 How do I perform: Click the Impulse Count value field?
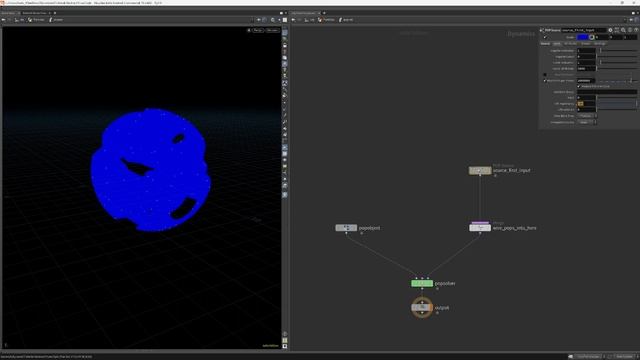[586, 57]
